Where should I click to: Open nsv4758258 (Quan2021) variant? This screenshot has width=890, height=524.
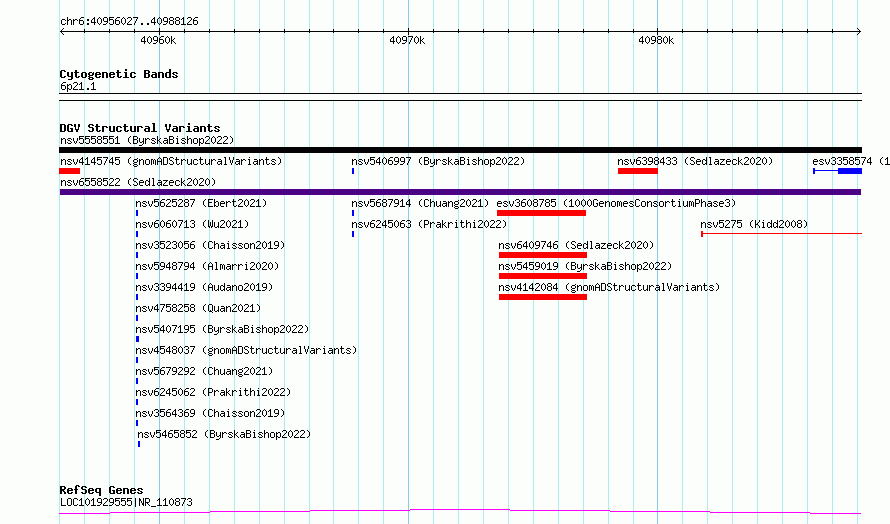point(198,308)
